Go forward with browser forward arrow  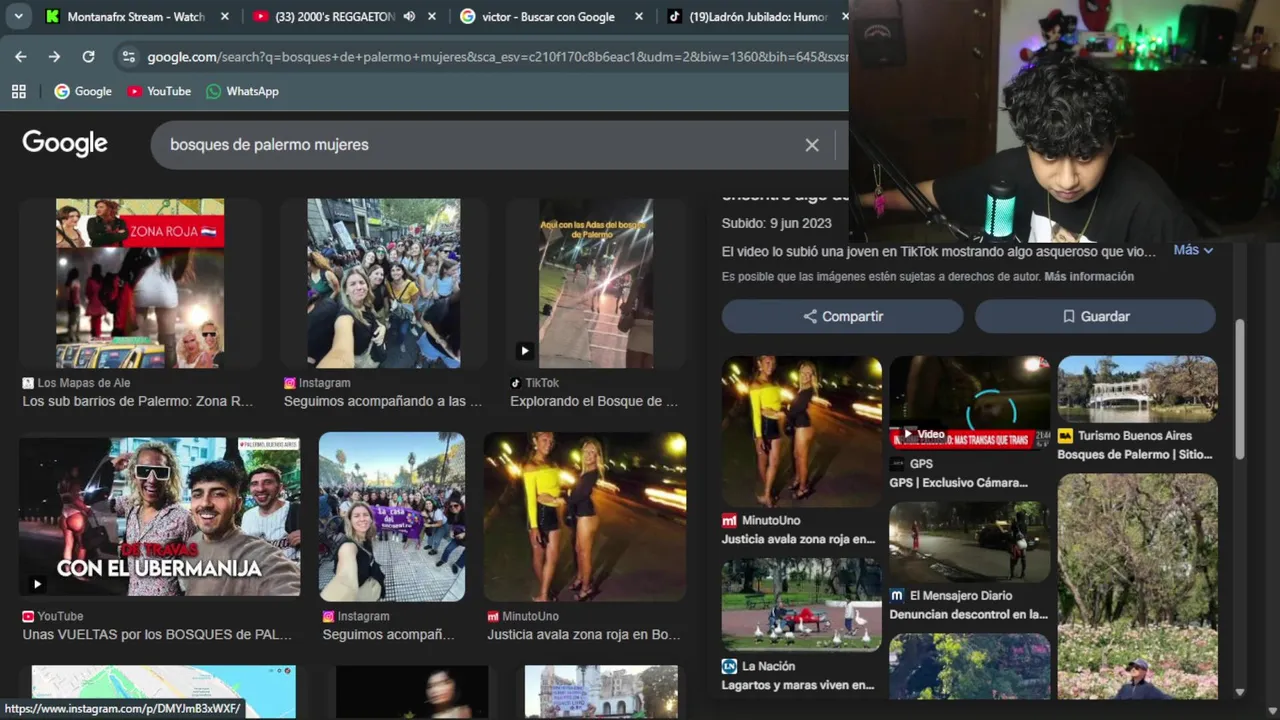[54, 57]
